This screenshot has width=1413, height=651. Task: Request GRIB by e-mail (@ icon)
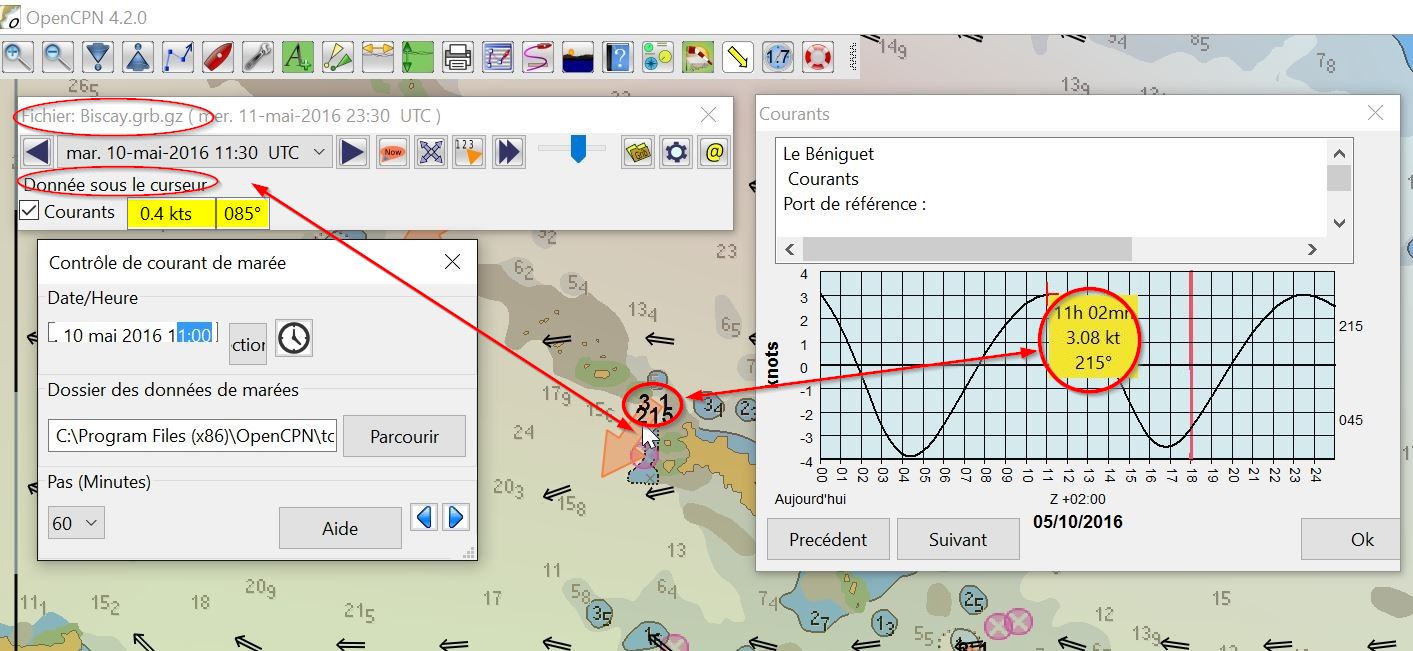pos(714,152)
